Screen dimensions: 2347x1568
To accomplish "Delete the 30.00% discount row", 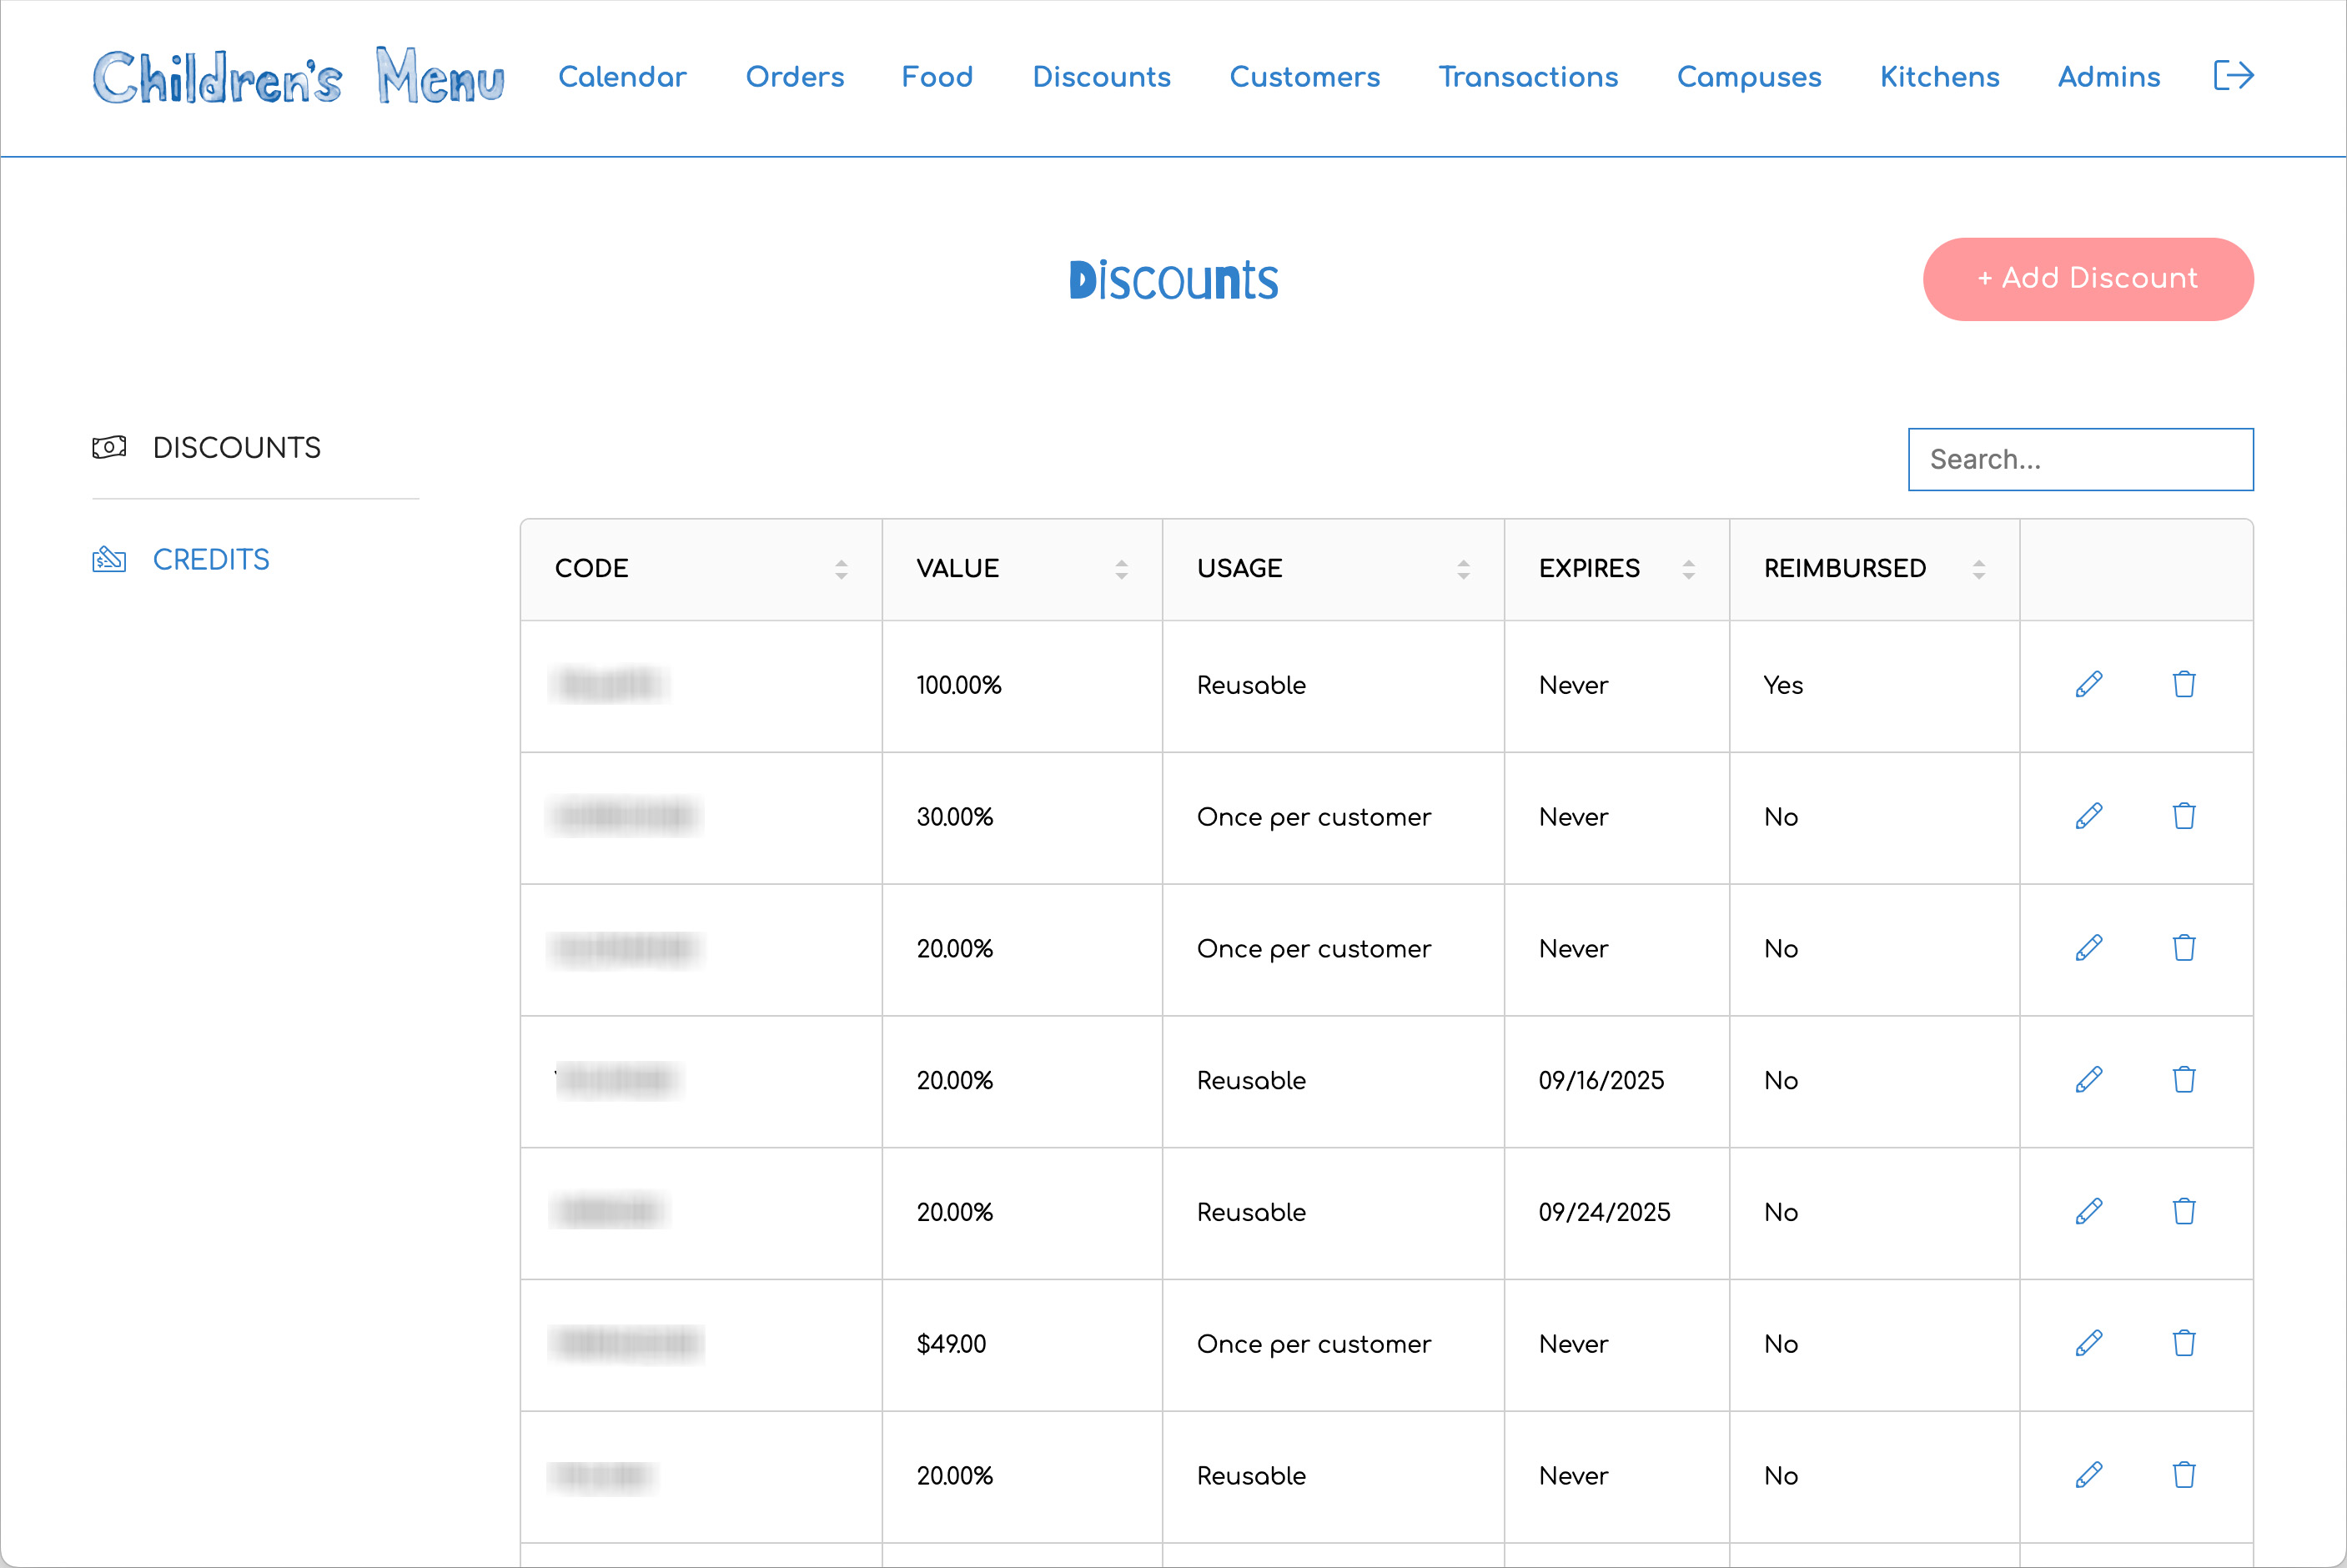I will [2184, 817].
